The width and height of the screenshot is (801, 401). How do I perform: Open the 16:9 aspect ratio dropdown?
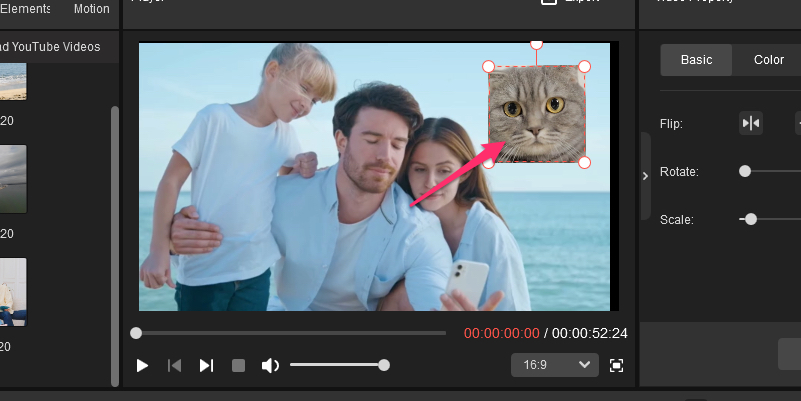point(554,365)
